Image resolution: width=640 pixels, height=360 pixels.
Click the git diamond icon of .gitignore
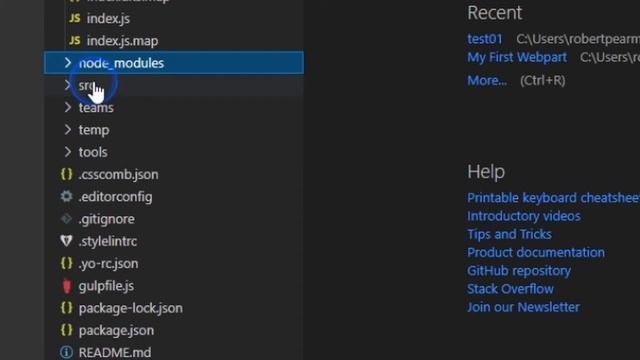[67, 219]
